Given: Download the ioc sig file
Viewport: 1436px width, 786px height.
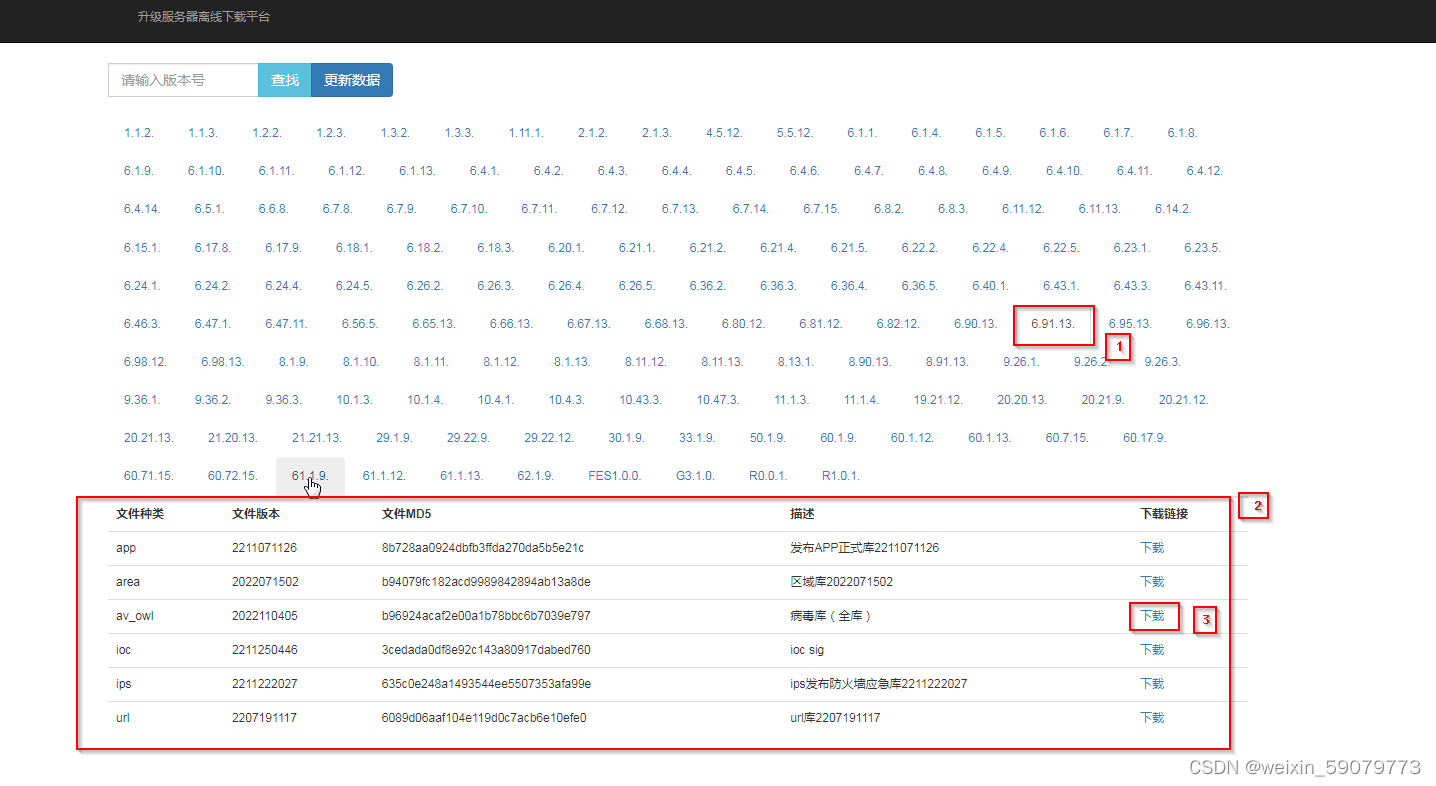Looking at the screenshot, I should pos(1151,649).
